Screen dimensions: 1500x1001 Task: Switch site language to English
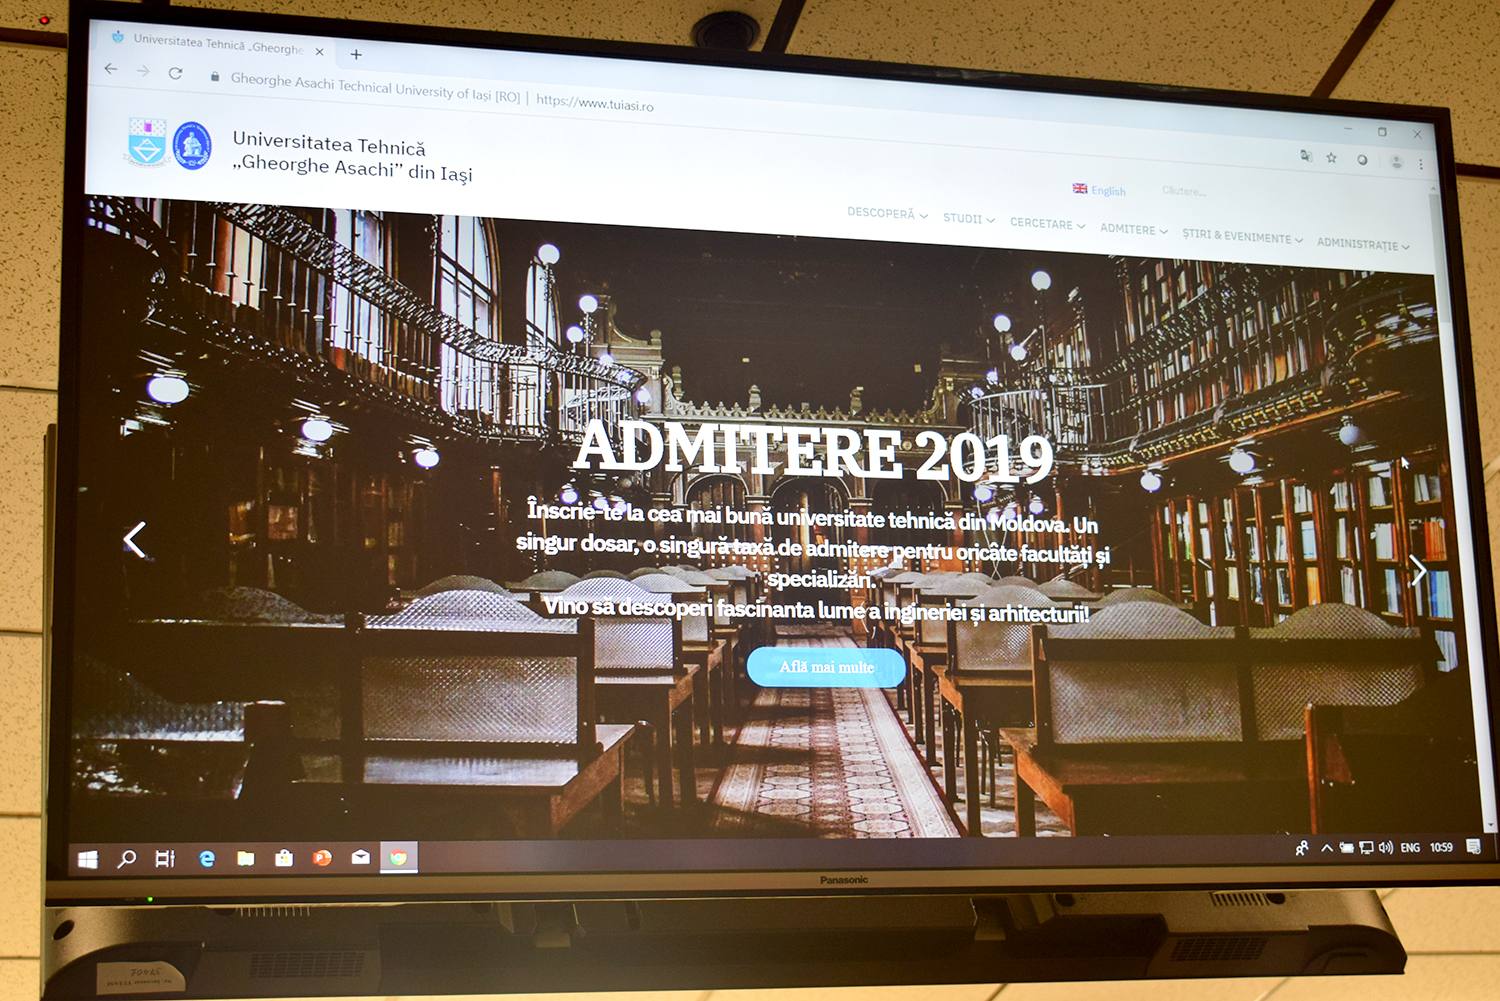[x=1108, y=191]
